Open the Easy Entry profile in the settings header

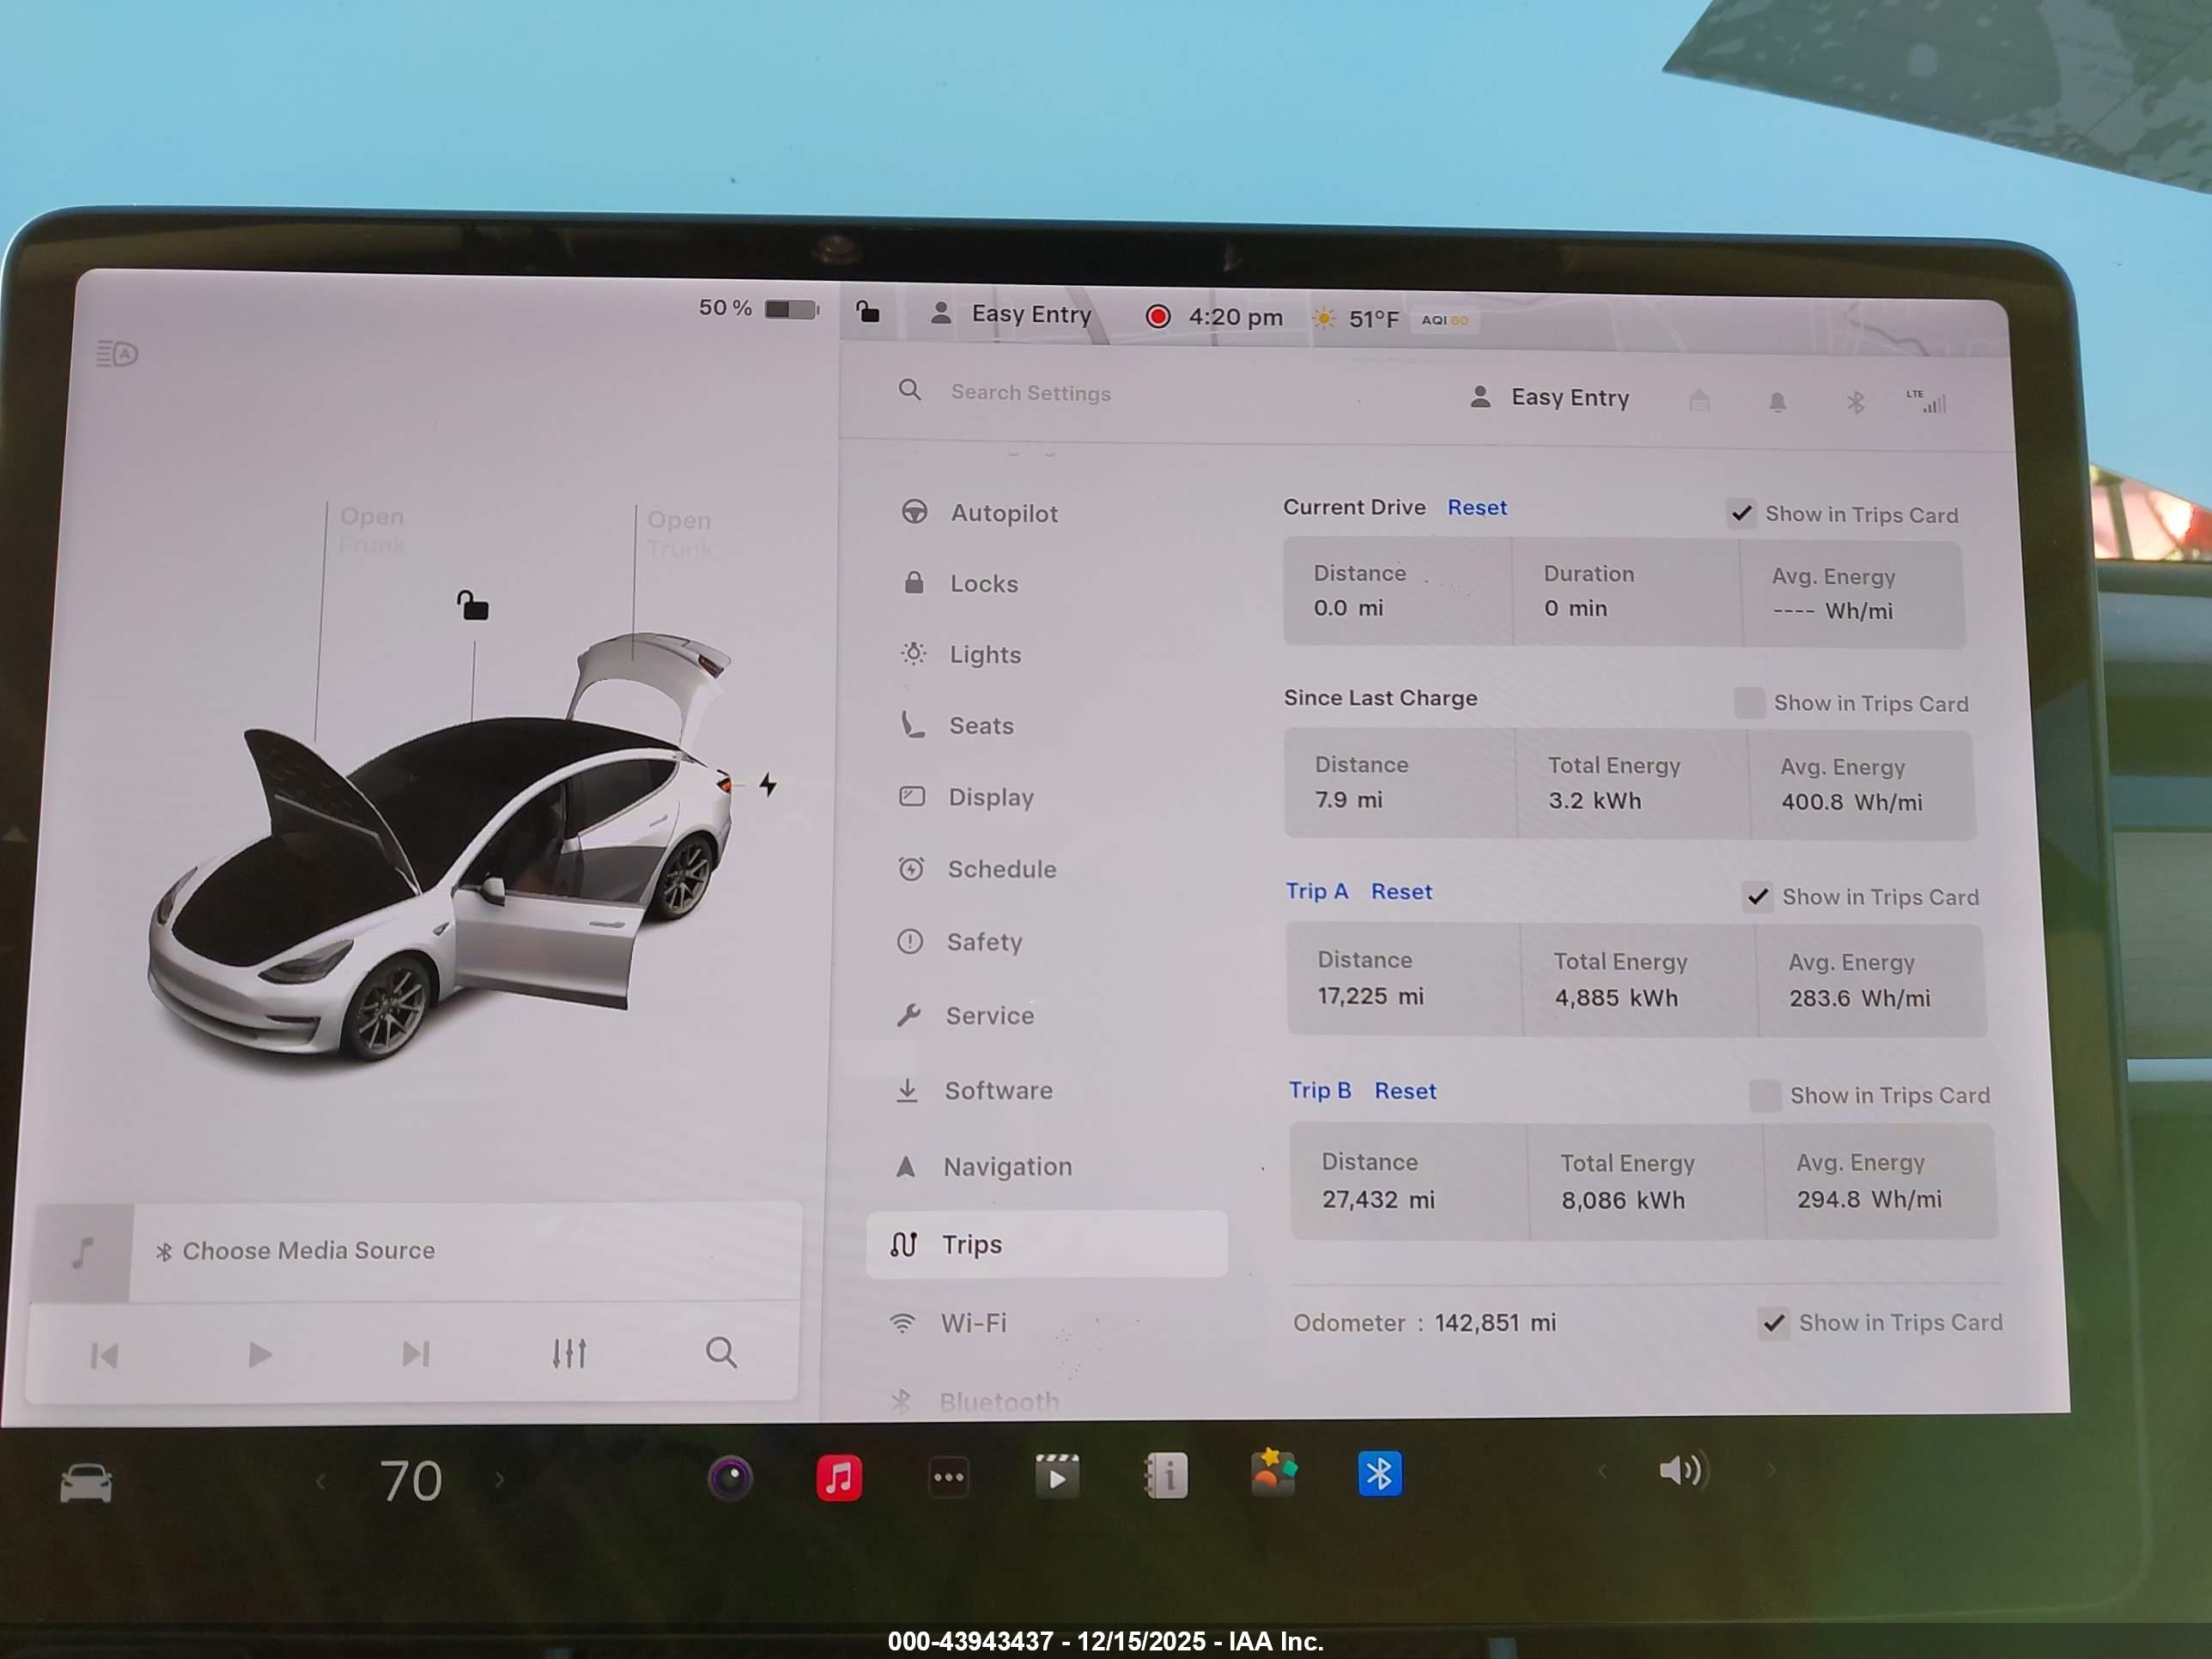click(1549, 398)
